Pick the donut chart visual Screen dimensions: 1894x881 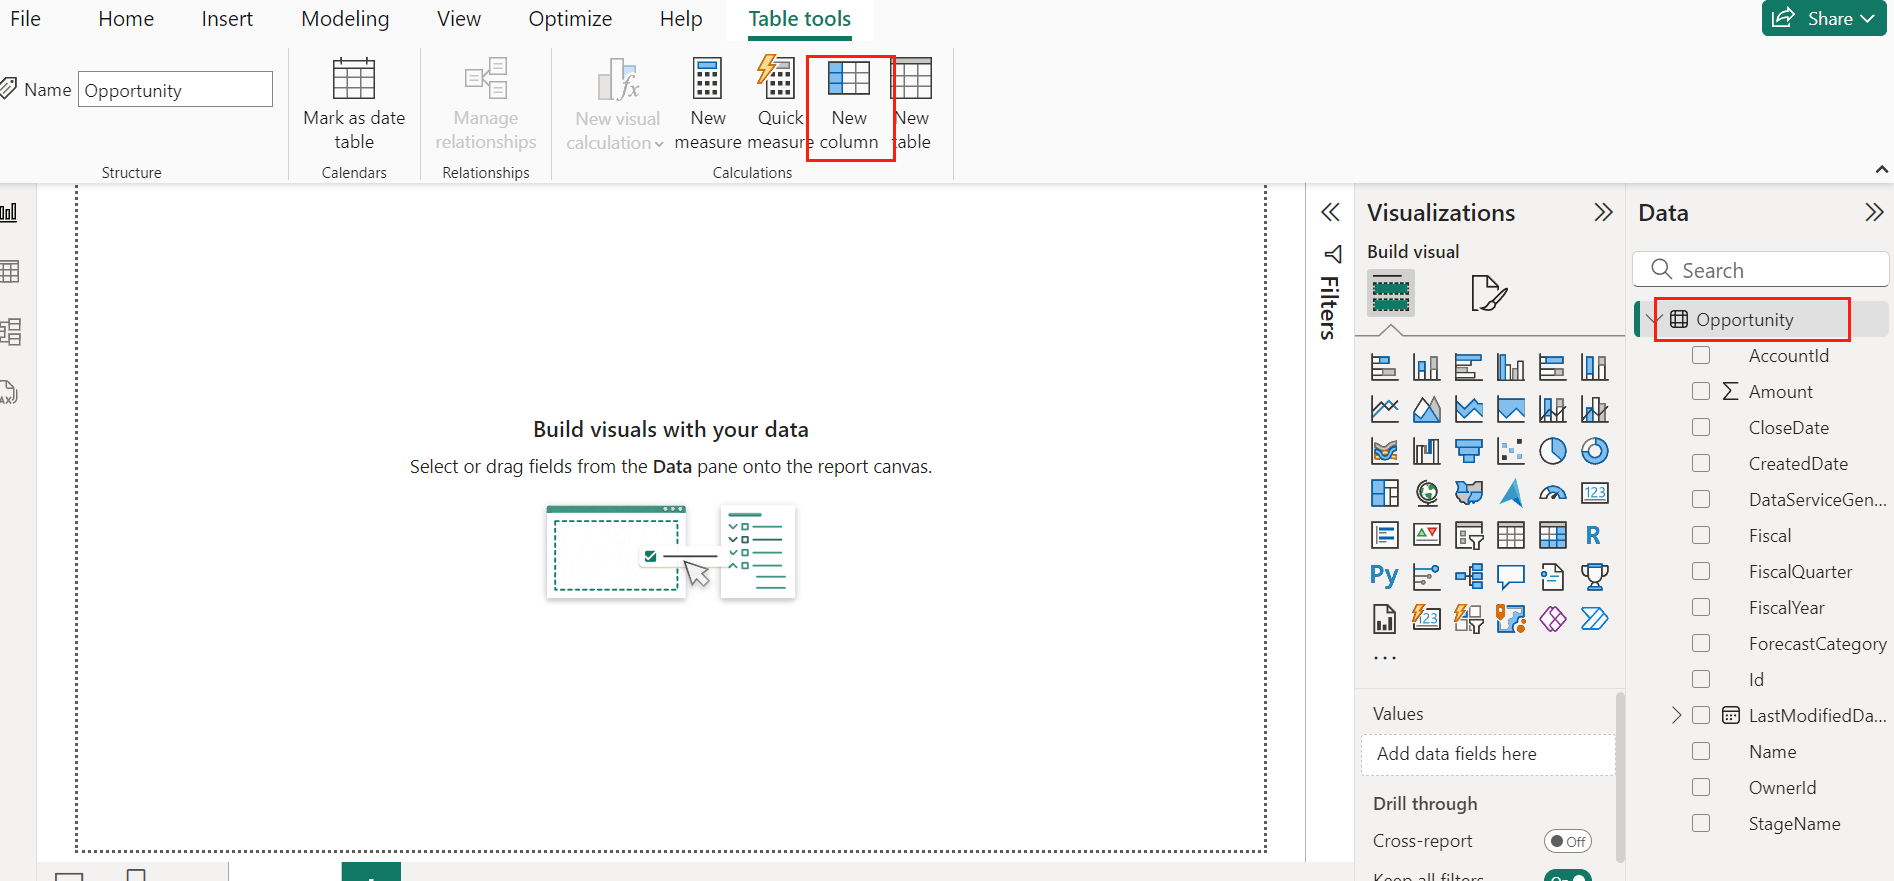coord(1594,452)
